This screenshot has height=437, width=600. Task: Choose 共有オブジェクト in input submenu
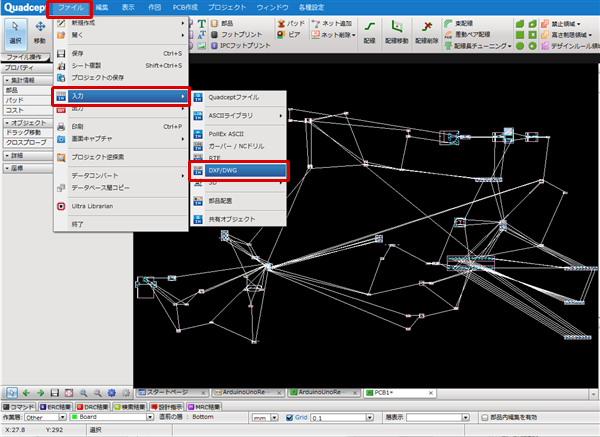coord(239,219)
